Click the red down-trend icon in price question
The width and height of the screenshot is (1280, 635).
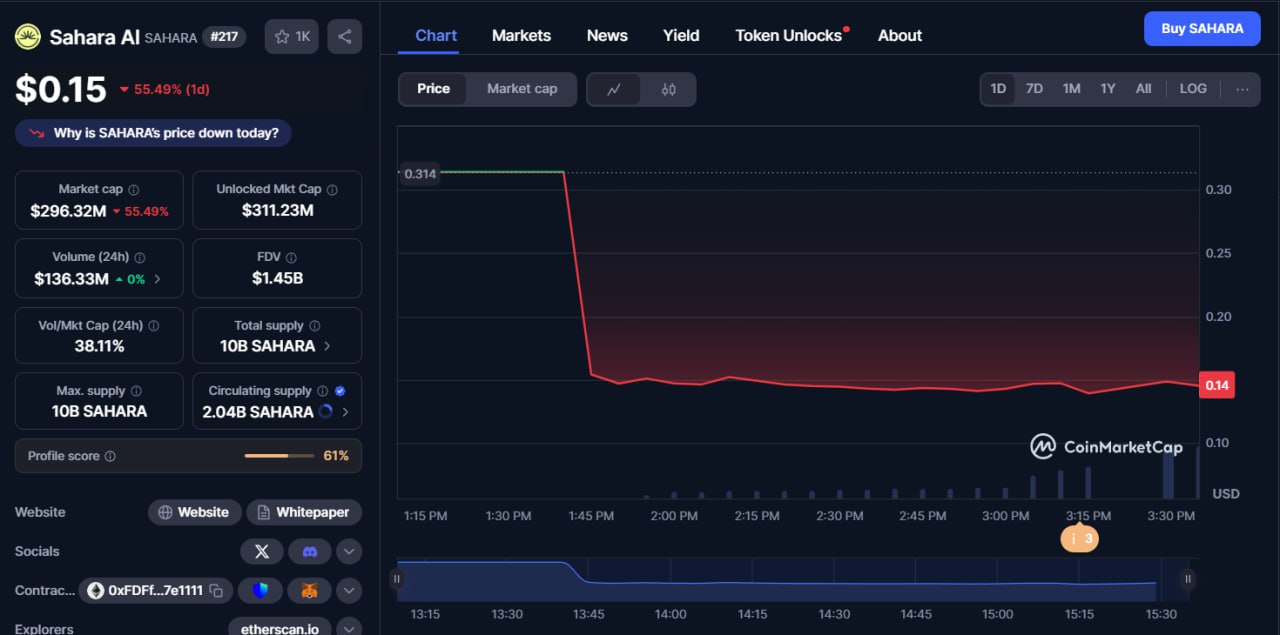[37, 133]
